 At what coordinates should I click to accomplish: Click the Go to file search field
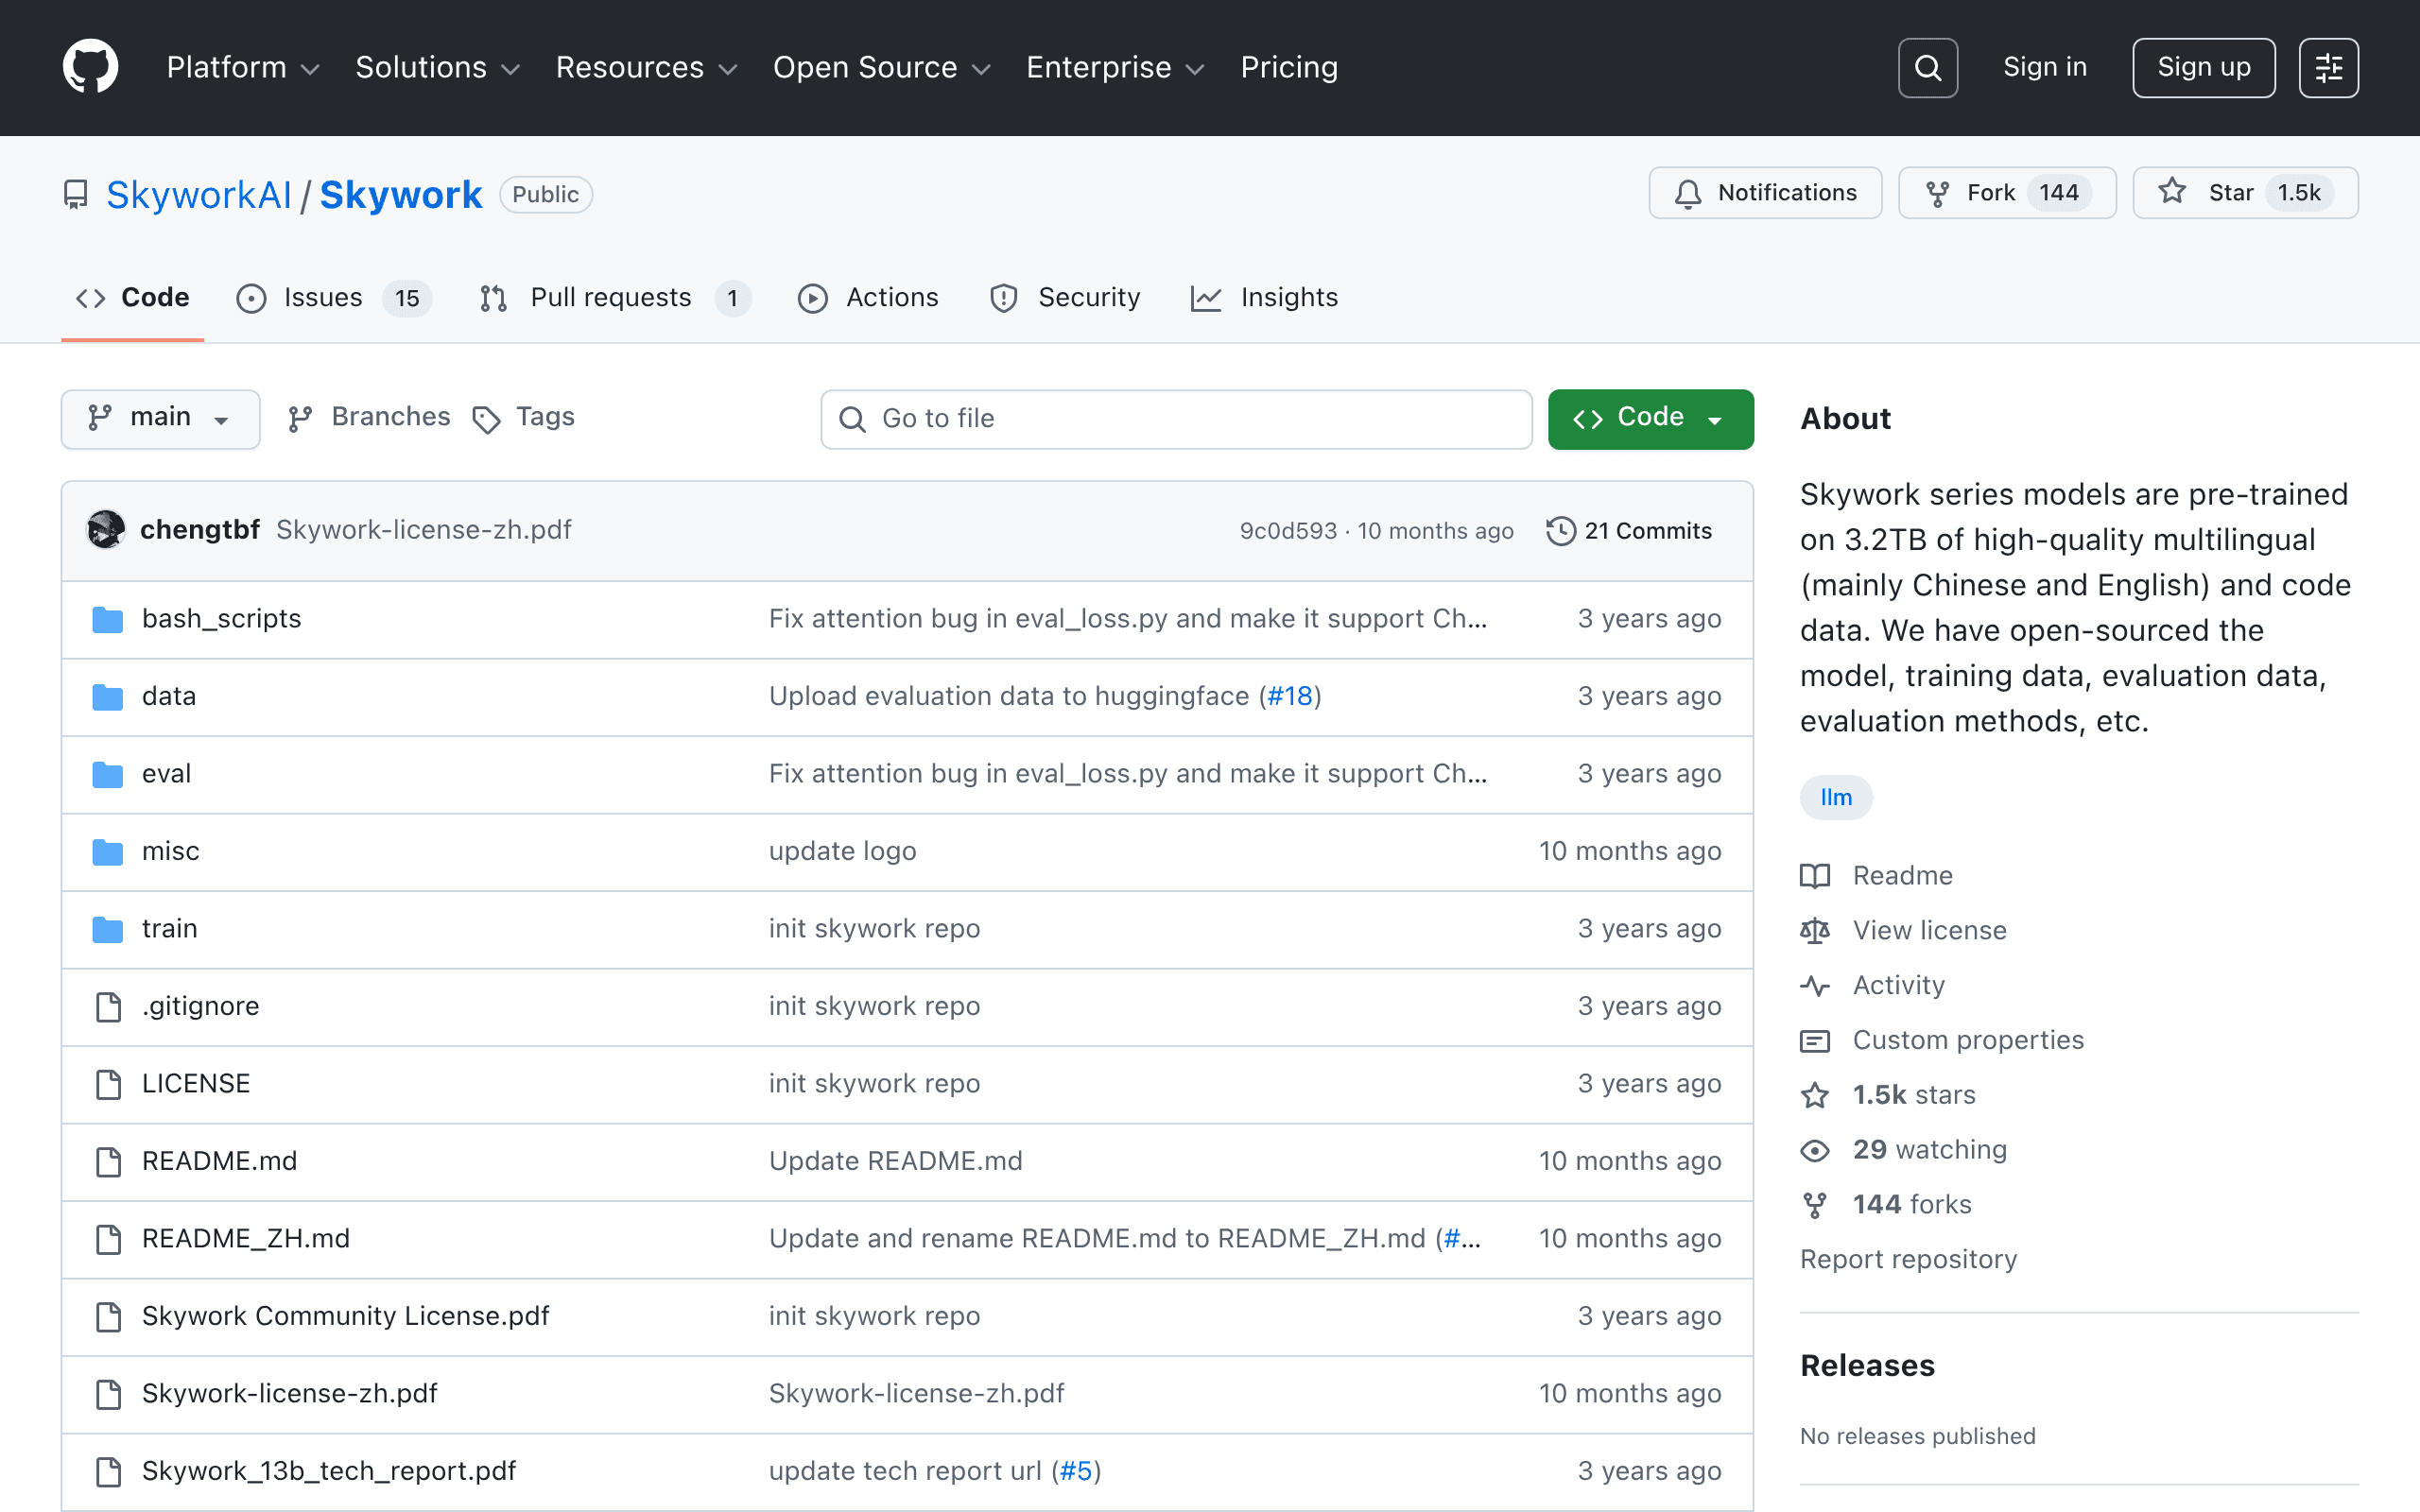coord(1176,419)
